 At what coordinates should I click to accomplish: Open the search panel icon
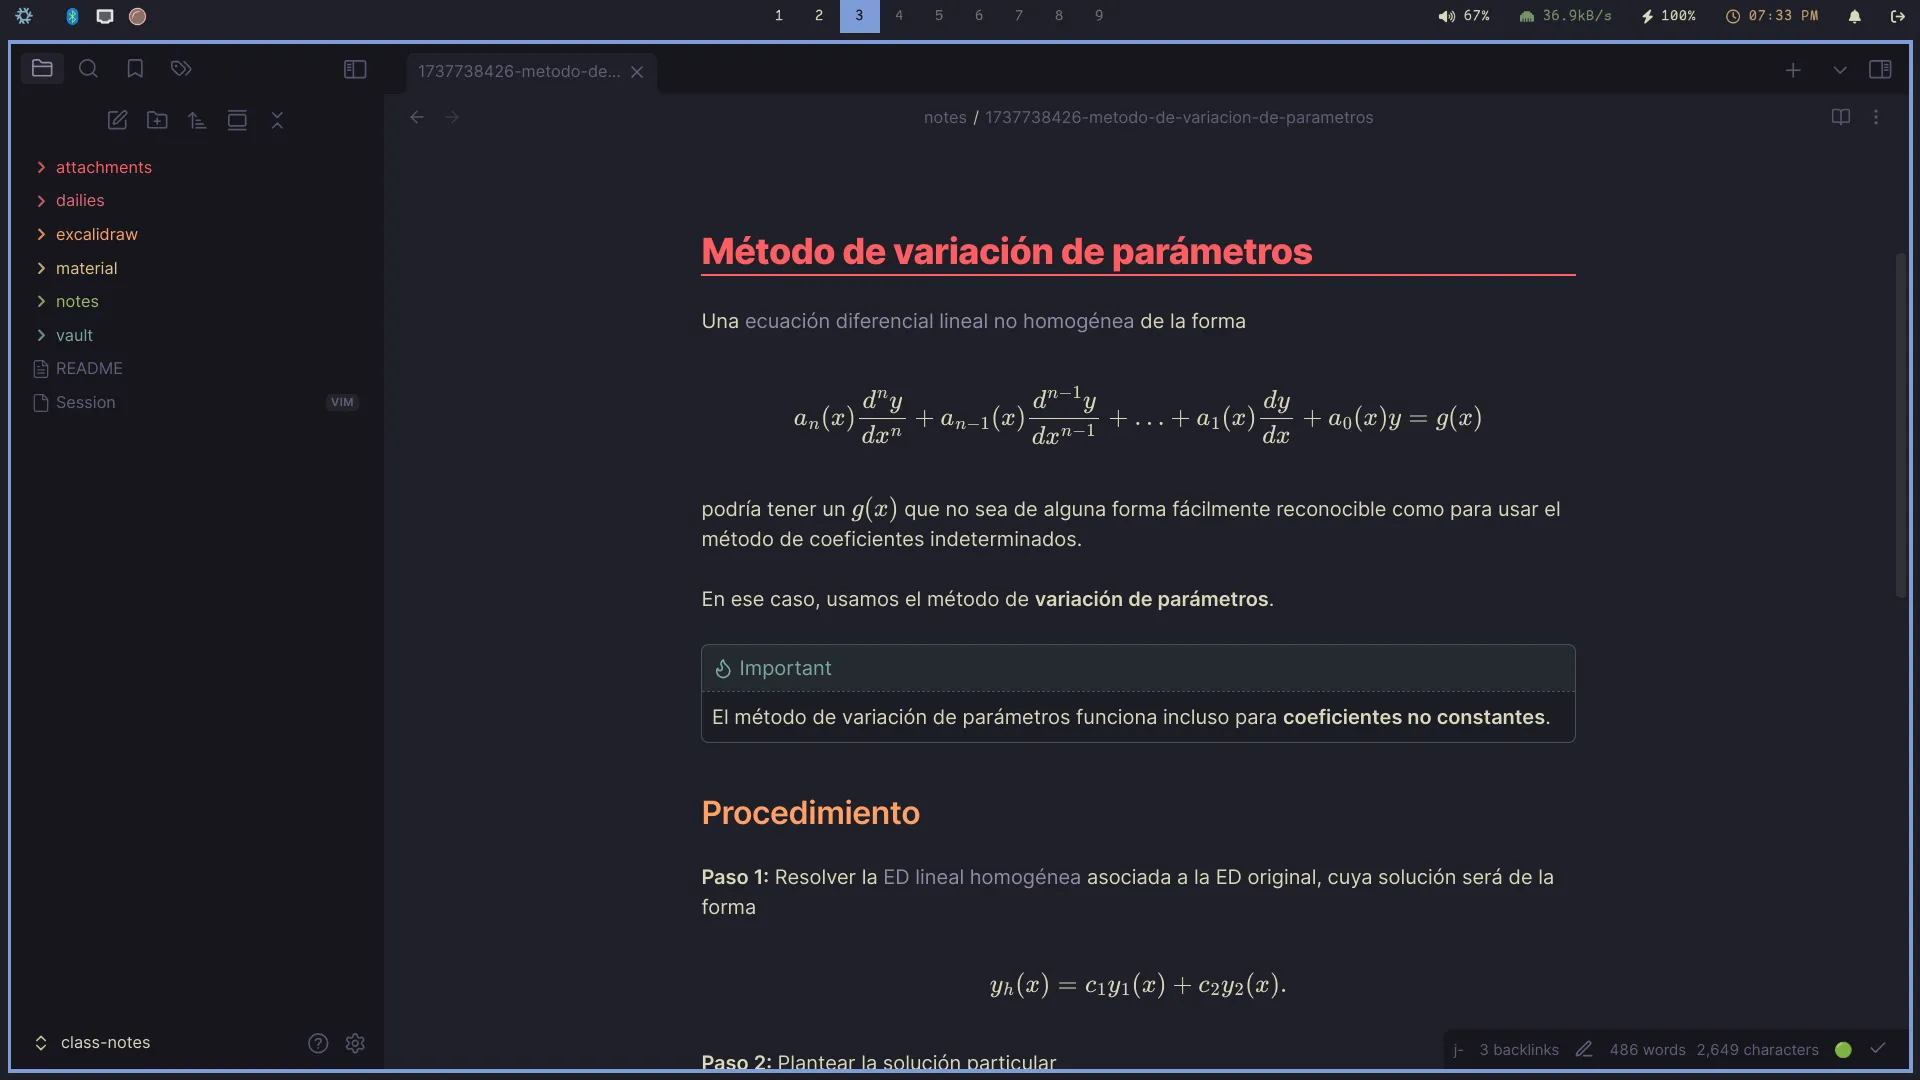pyautogui.click(x=88, y=69)
